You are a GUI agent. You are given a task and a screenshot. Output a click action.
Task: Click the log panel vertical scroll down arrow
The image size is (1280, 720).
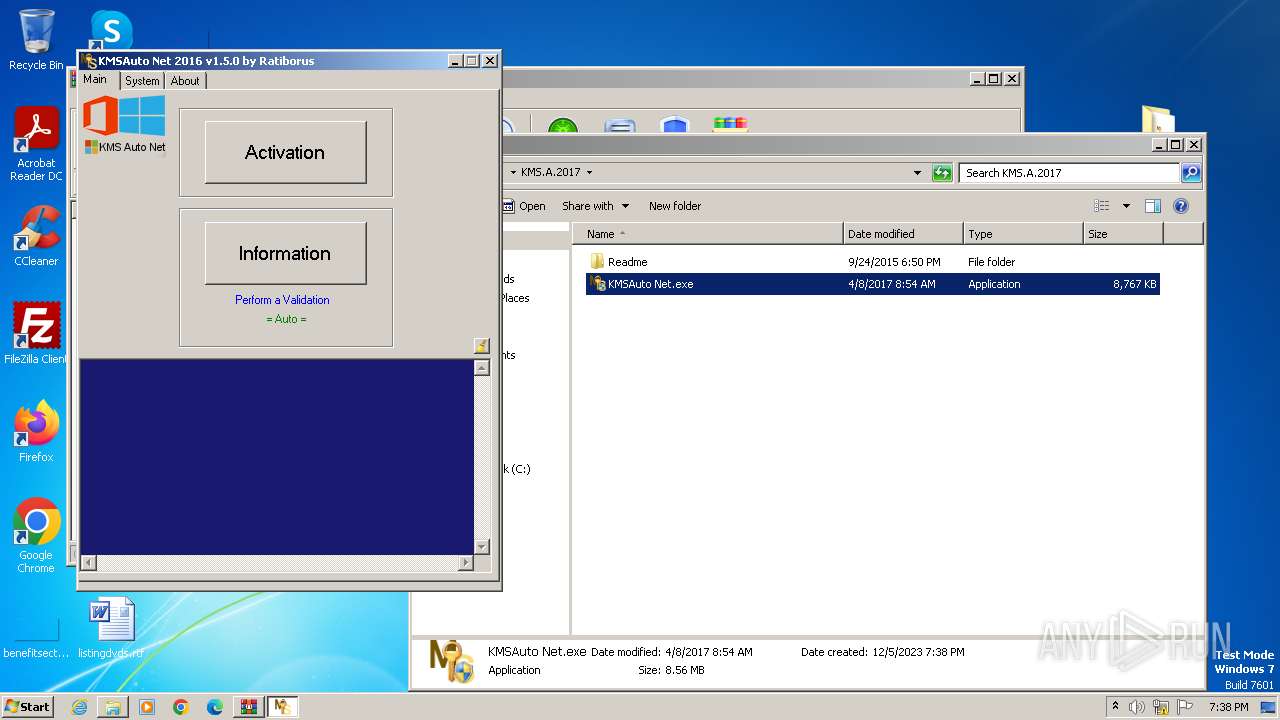[x=482, y=547]
